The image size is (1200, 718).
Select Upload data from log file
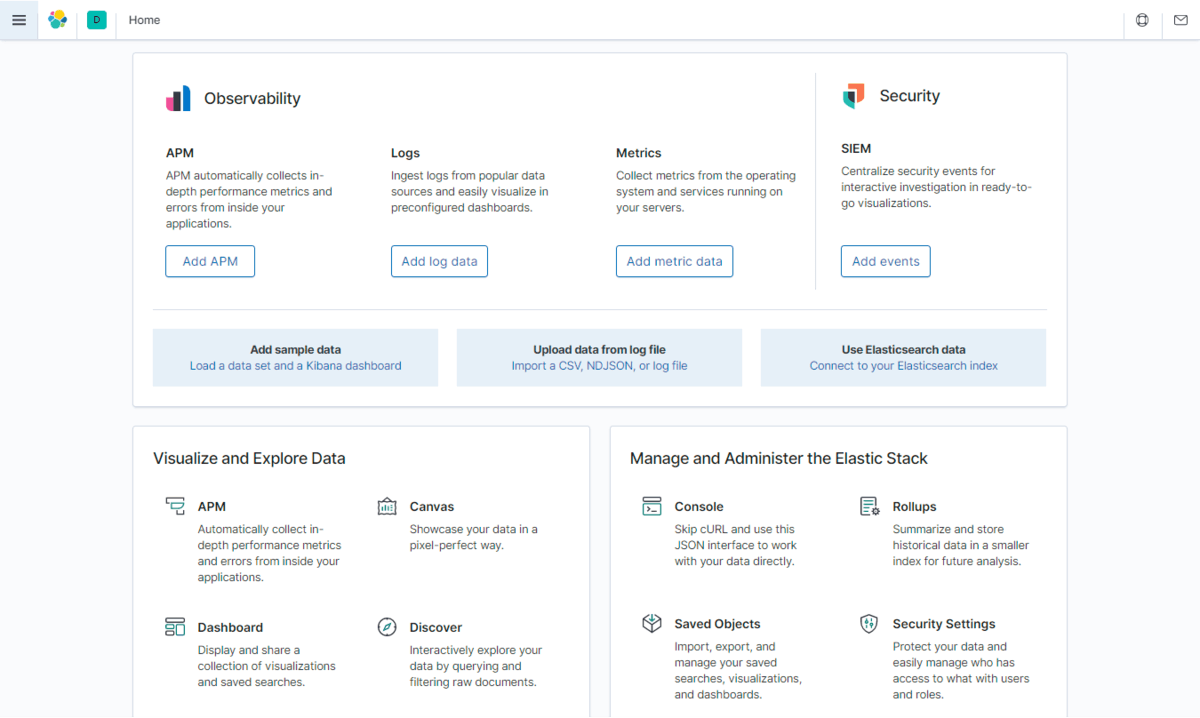[599, 358]
